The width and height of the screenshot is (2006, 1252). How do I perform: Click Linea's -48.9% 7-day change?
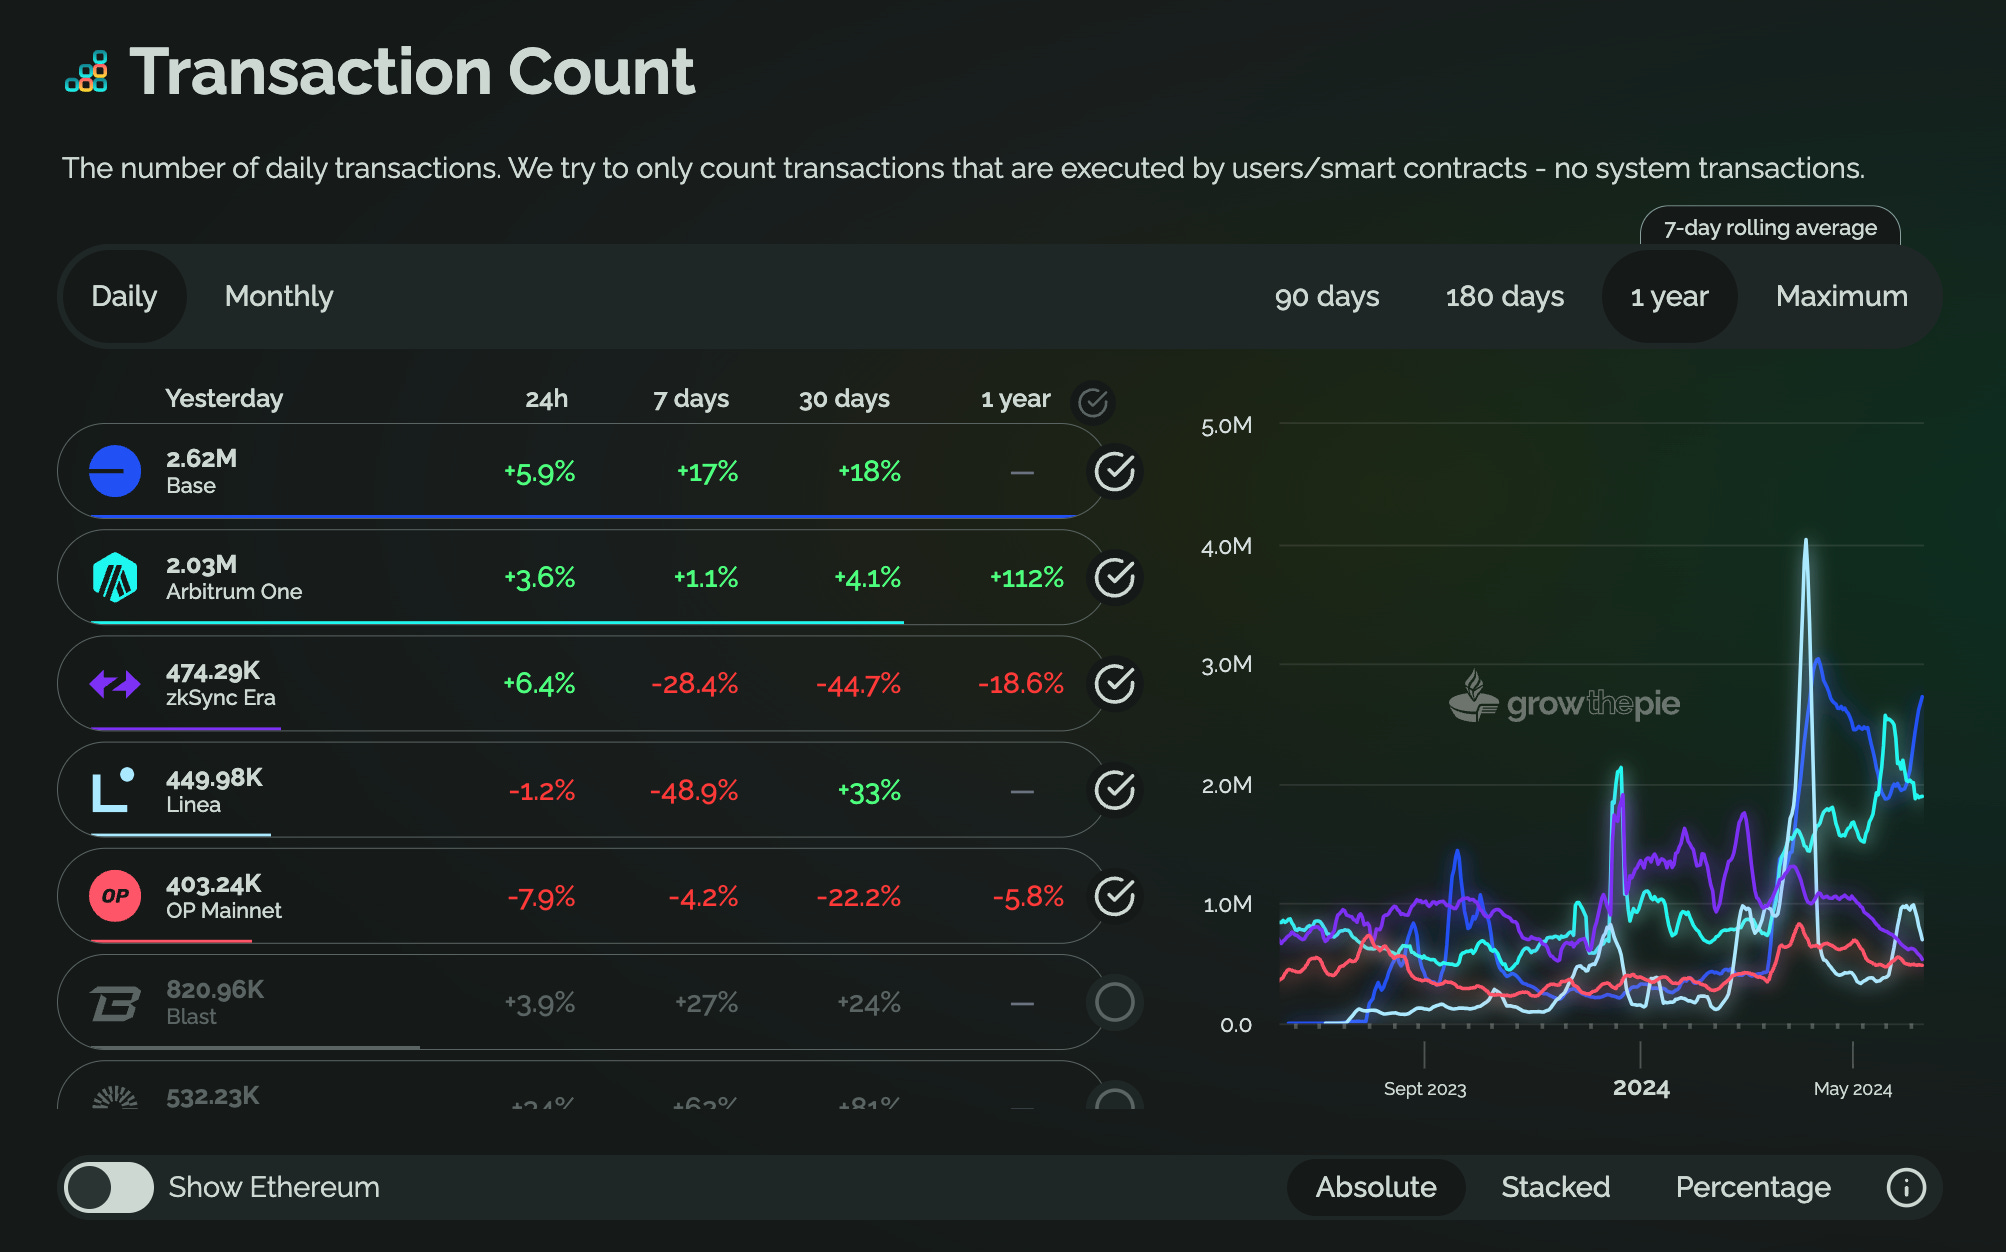coord(694,791)
